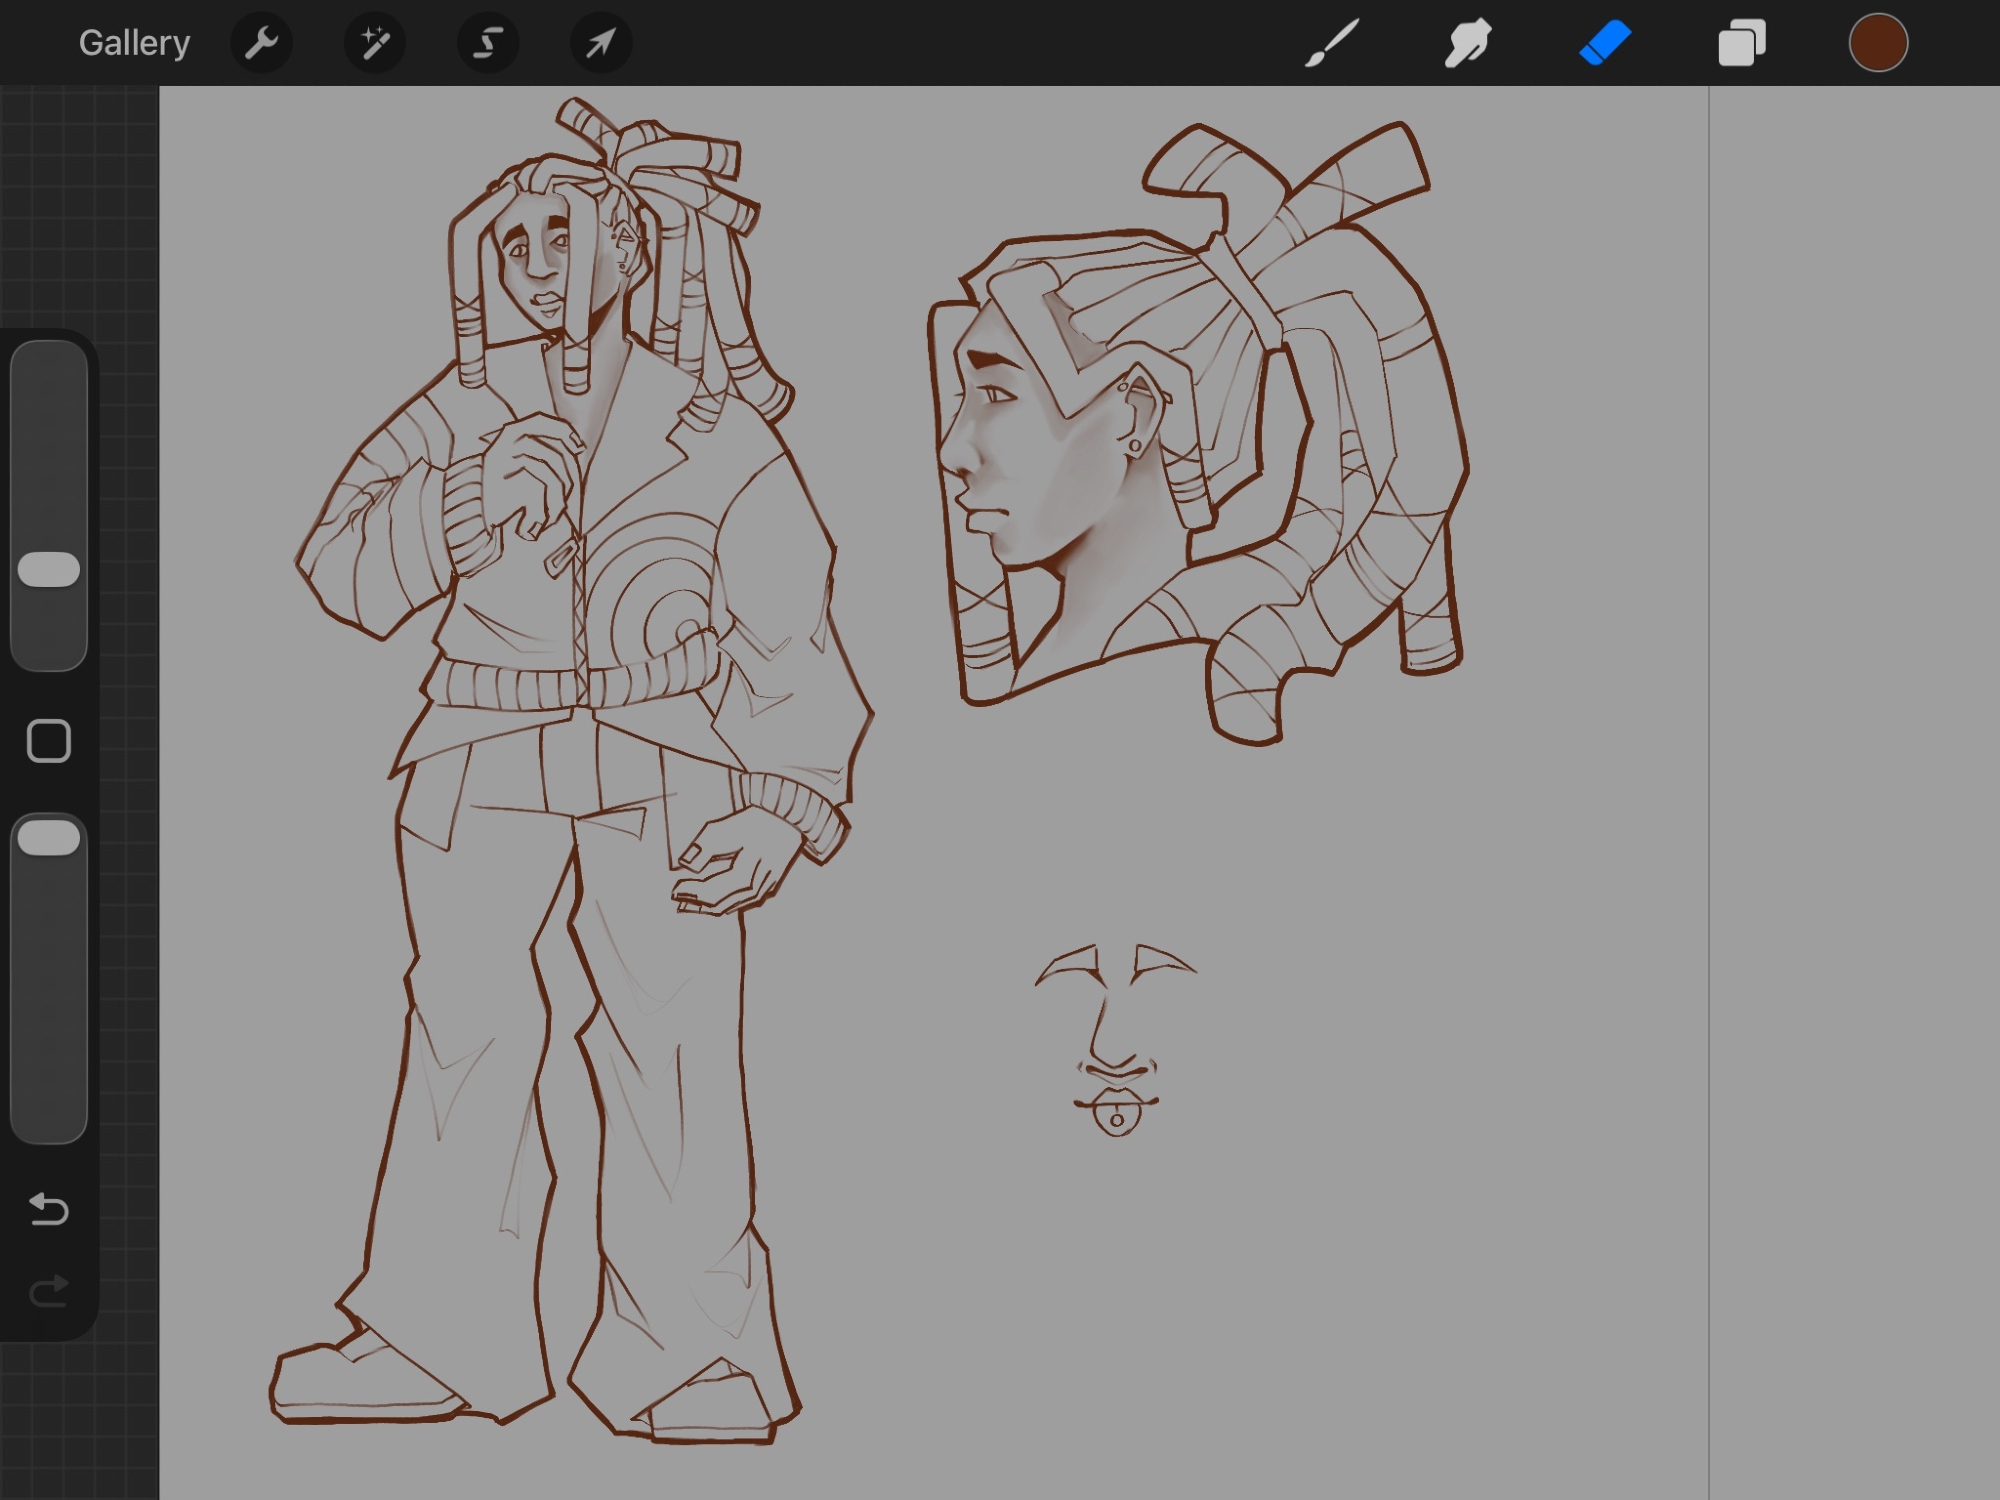Activate the Transform arrow tool
Viewport: 2000px width, 1500px height.
tap(600, 43)
